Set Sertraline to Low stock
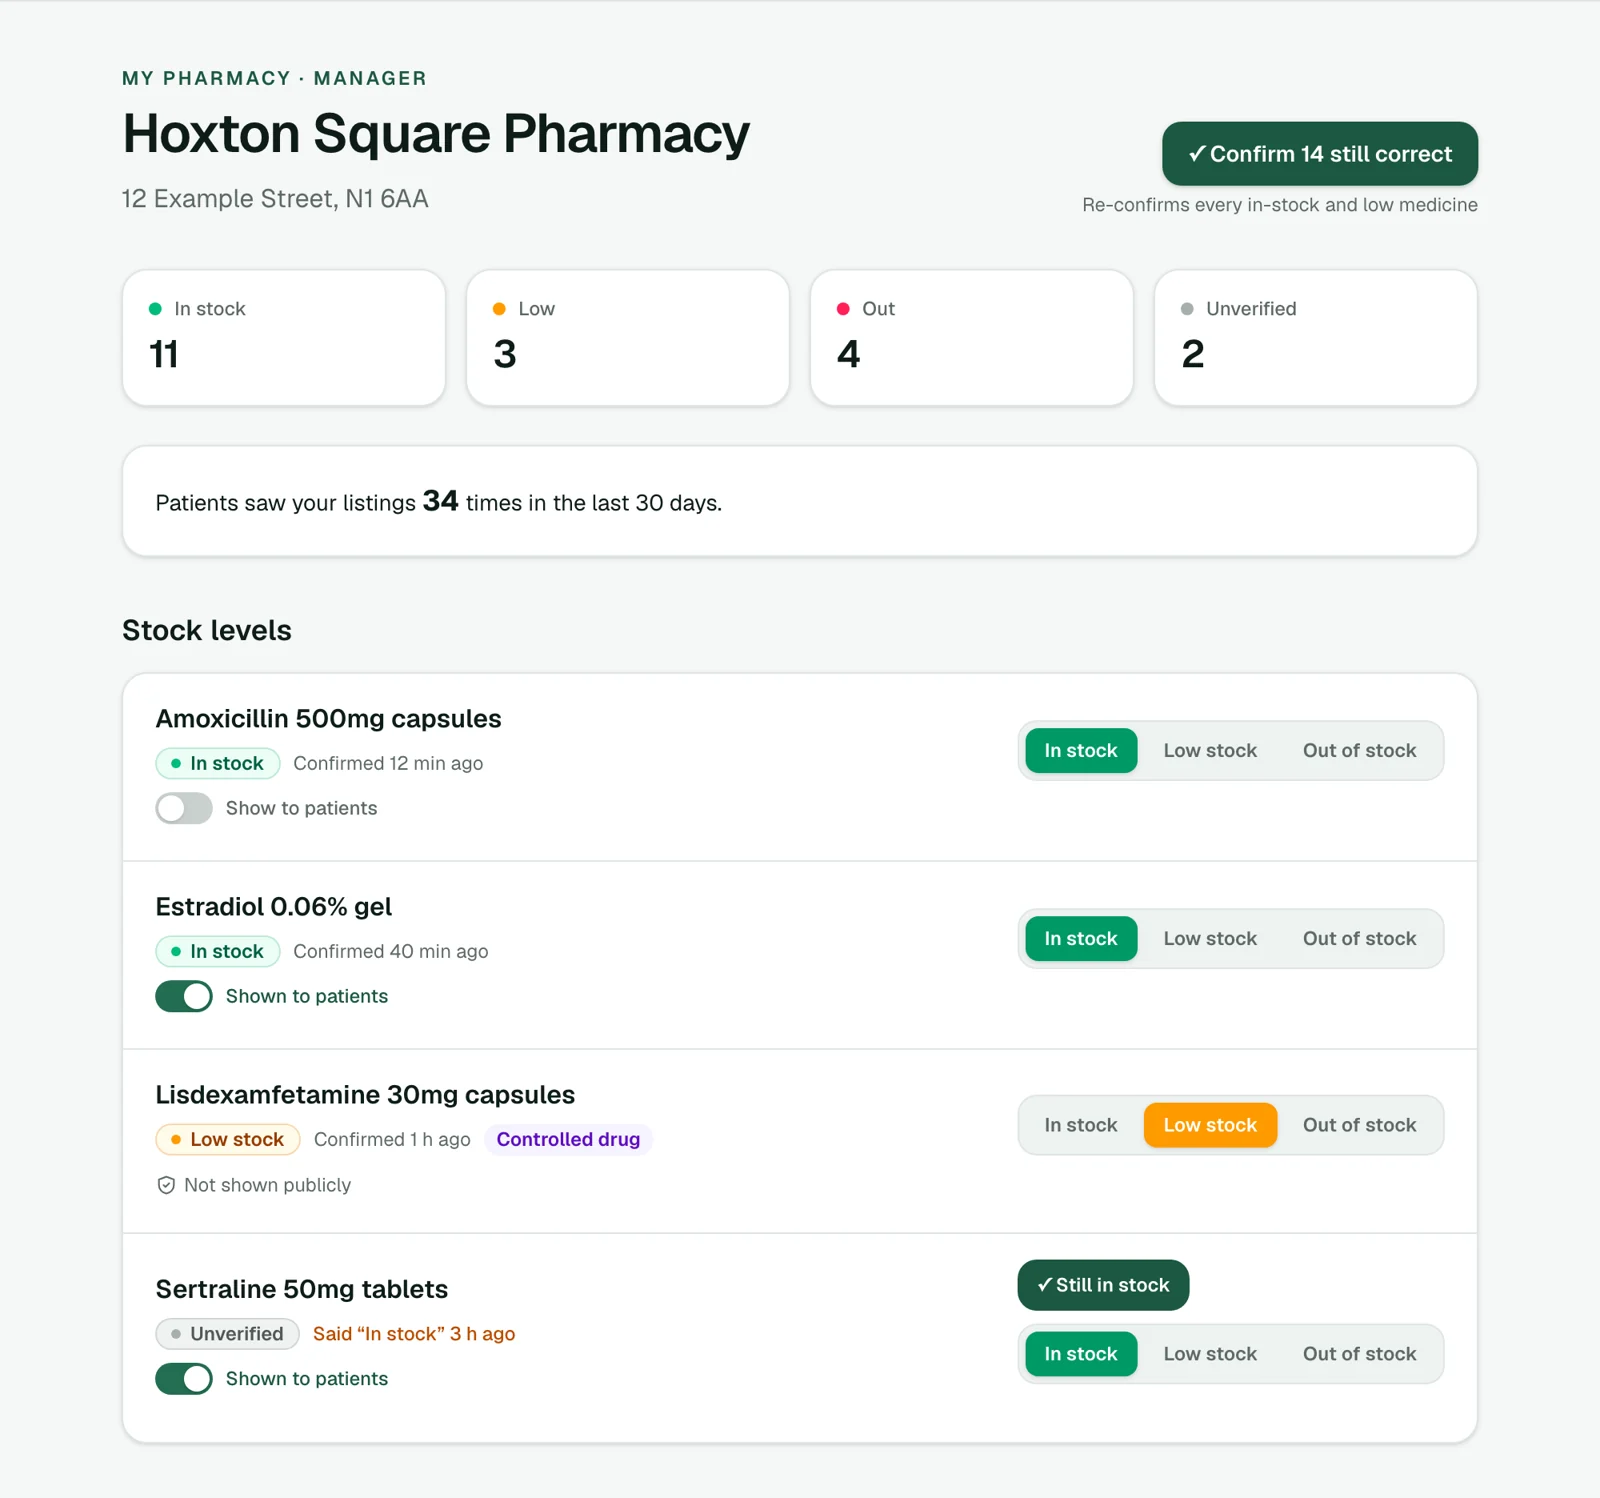Image resolution: width=1600 pixels, height=1498 pixels. pyautogui.click(x=1210, y=1354)
